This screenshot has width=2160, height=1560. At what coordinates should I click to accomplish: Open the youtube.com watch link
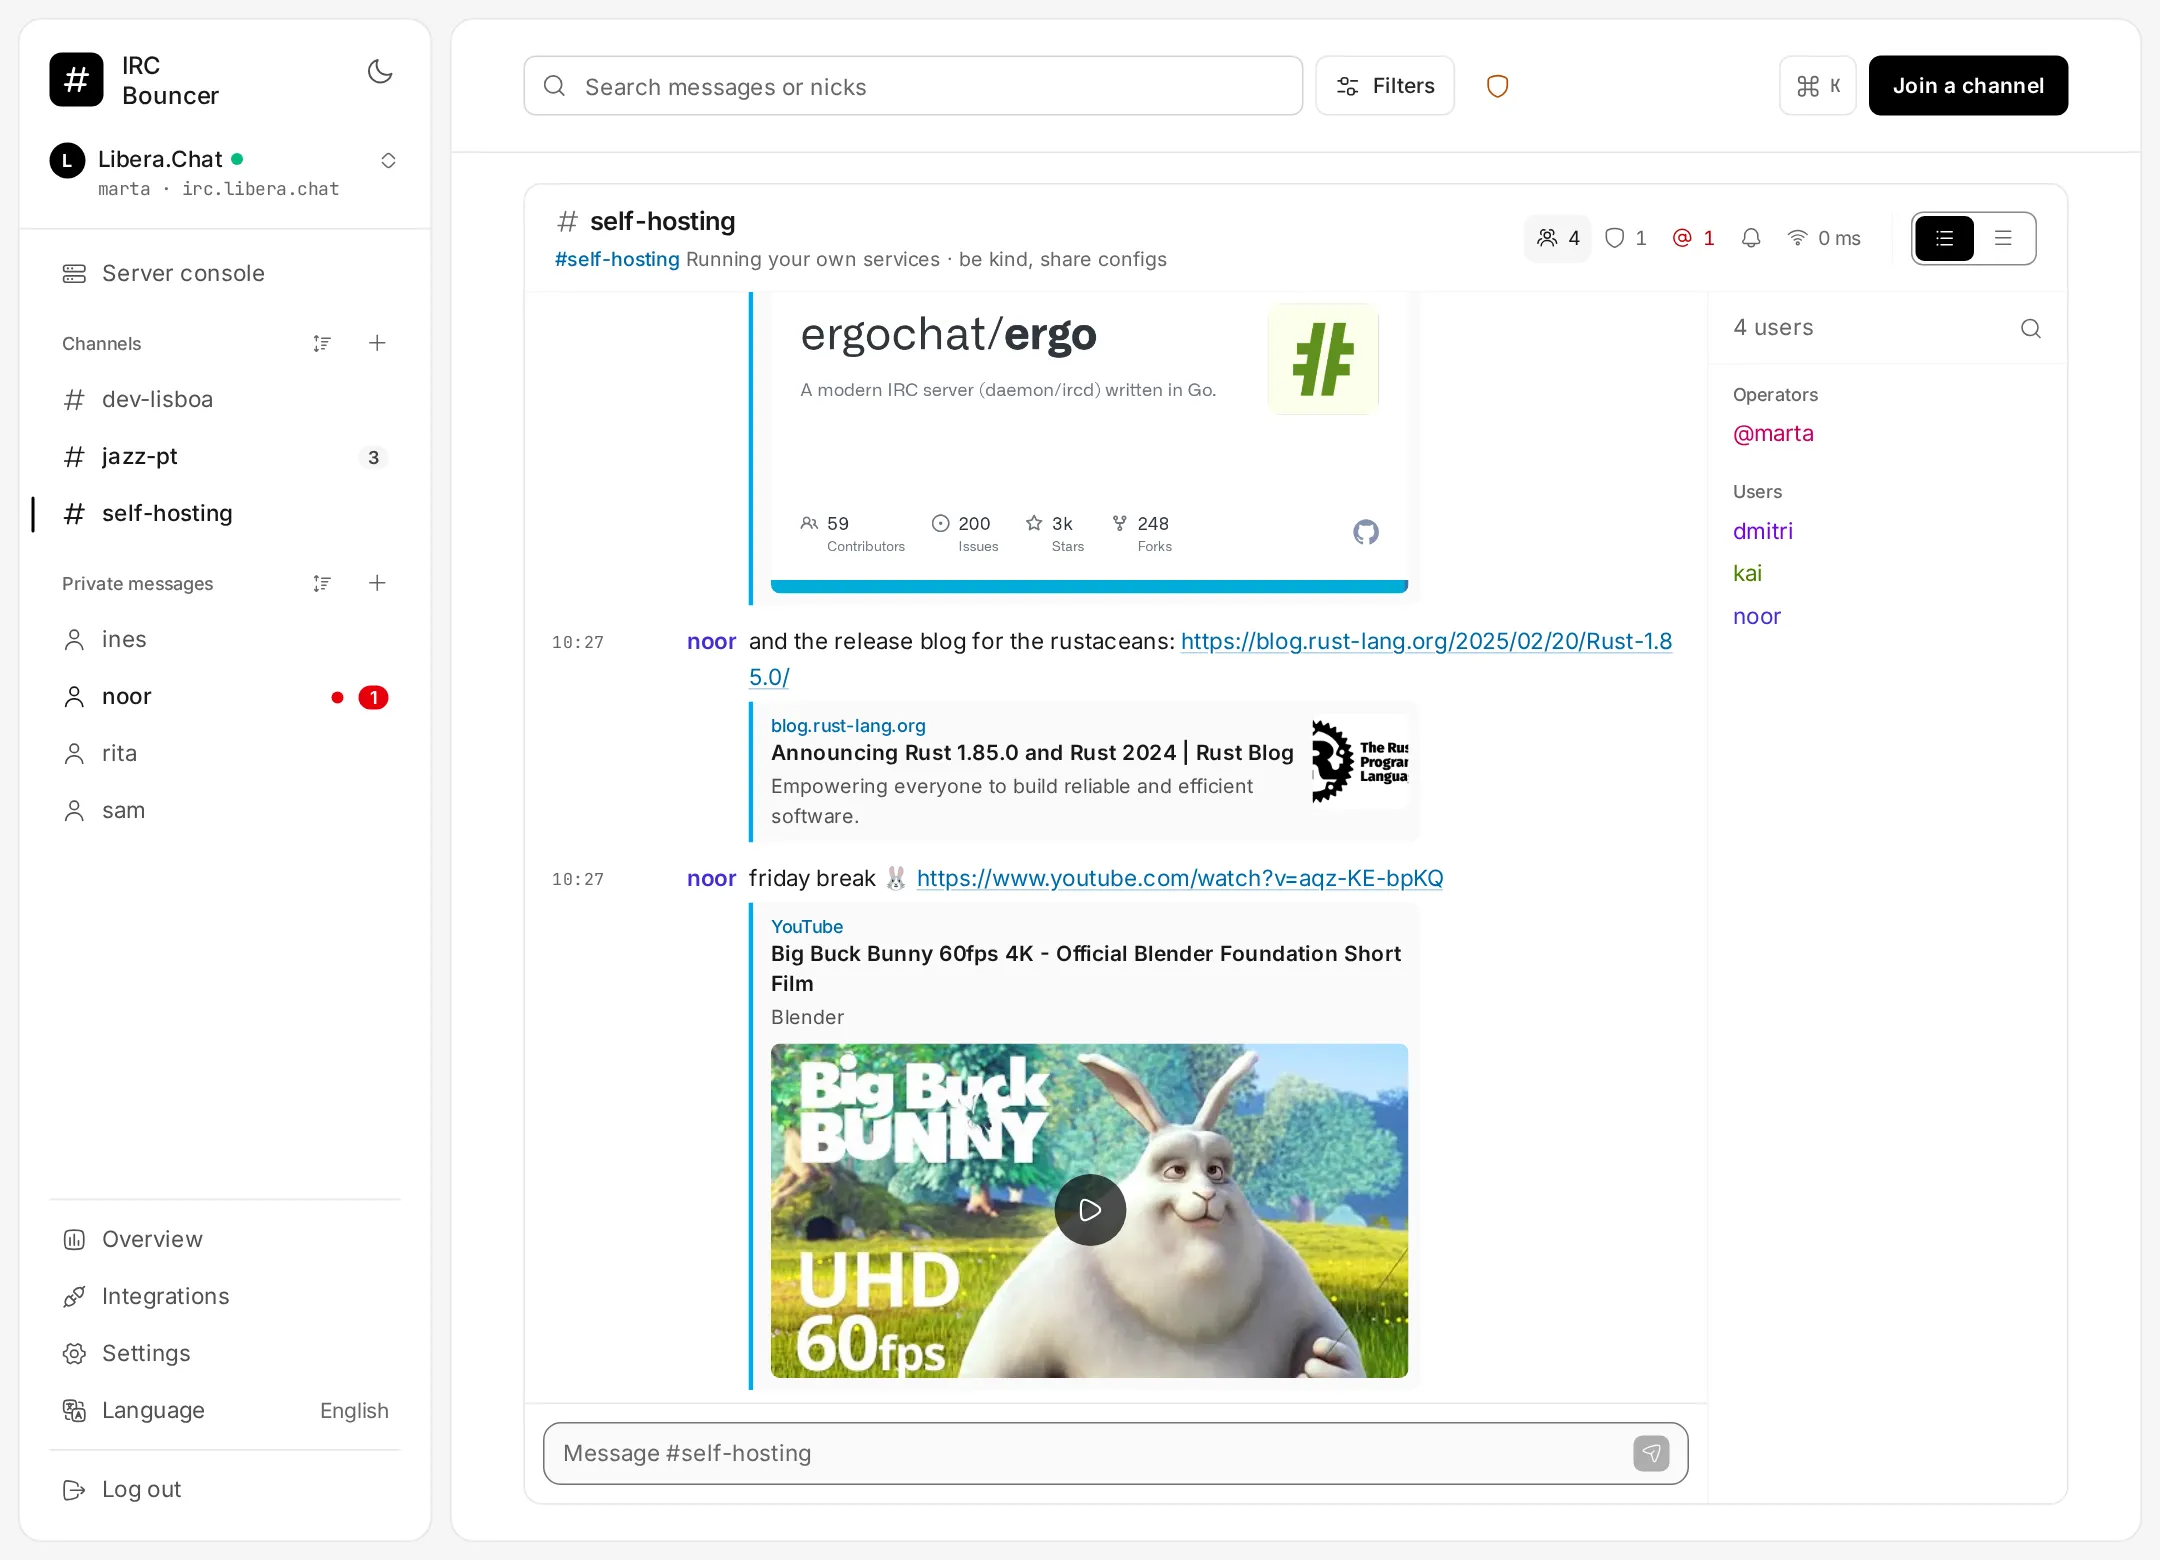(x=1180, y=878)
